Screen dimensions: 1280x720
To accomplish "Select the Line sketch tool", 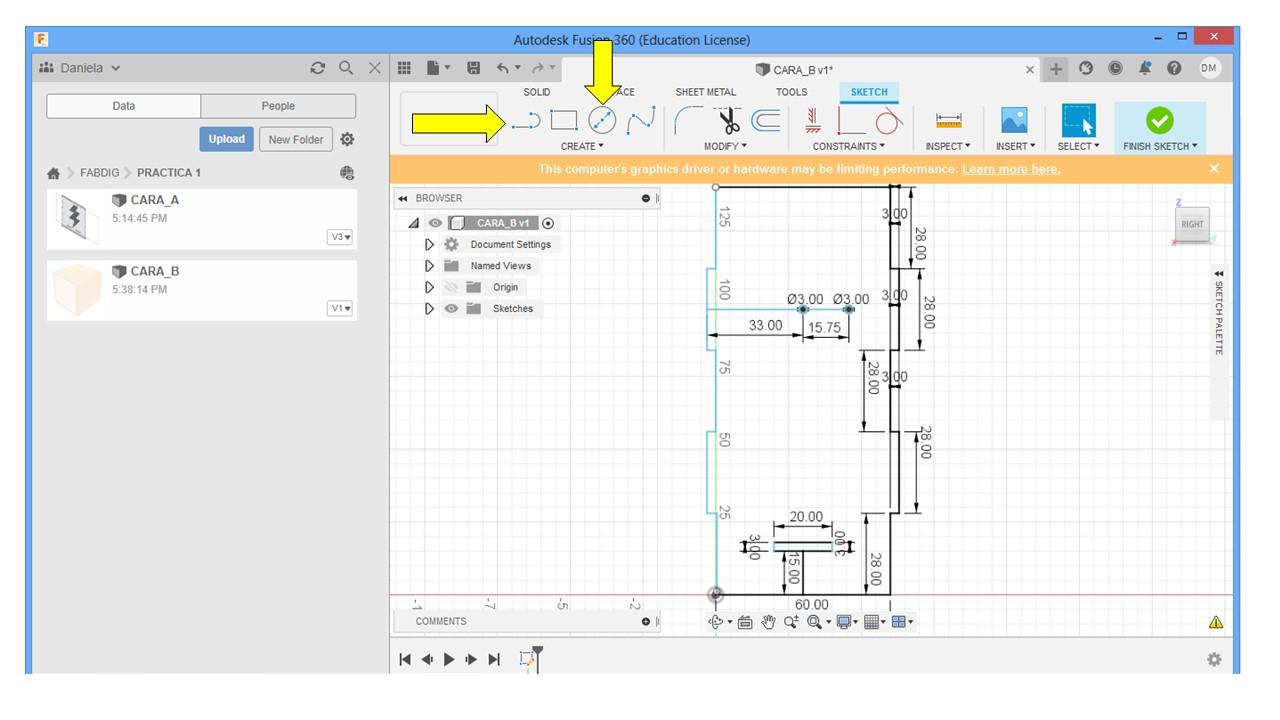I will point(526,121).
